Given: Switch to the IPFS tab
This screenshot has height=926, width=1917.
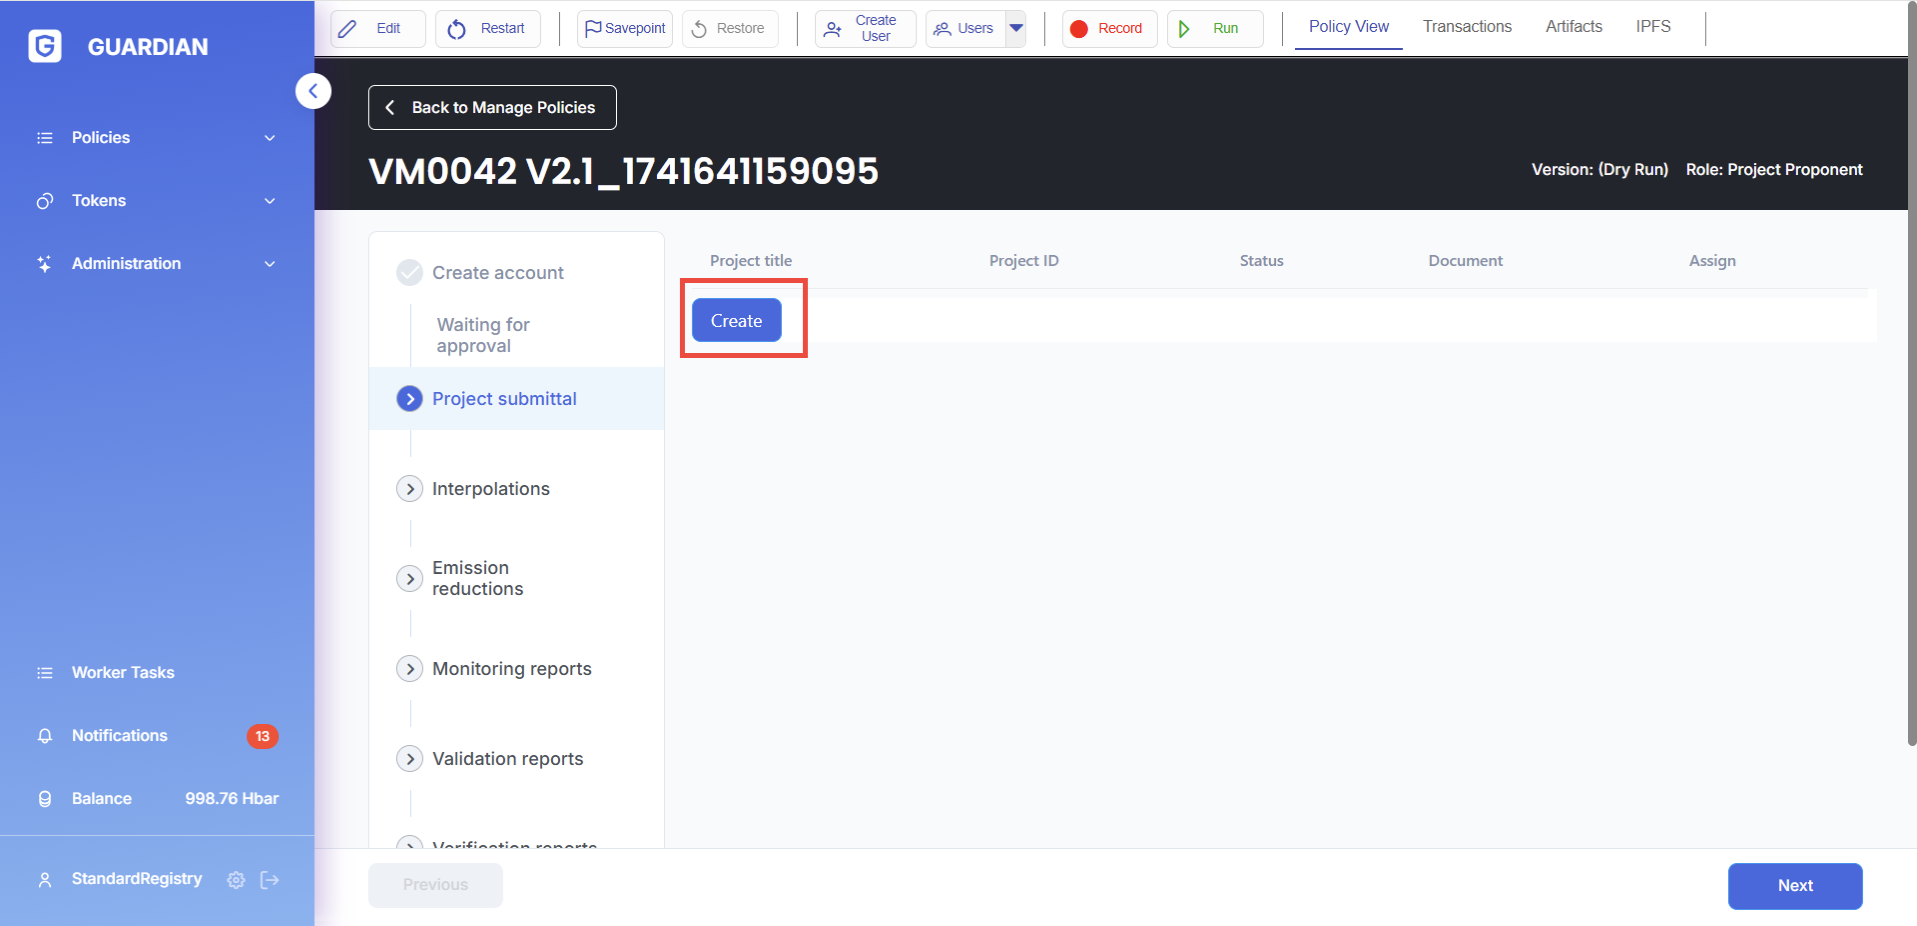Looking at the screenshot, I should 1653,27.
